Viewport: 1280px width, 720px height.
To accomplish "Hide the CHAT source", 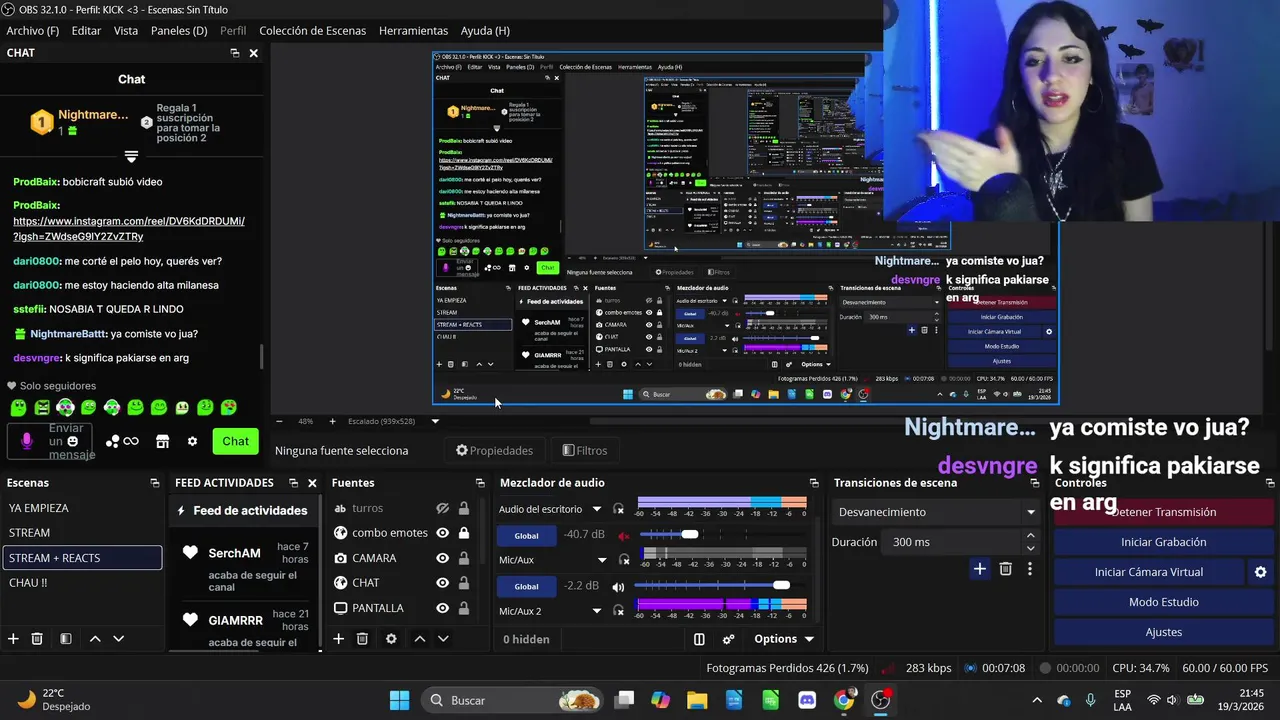I will tap(442, 583).
